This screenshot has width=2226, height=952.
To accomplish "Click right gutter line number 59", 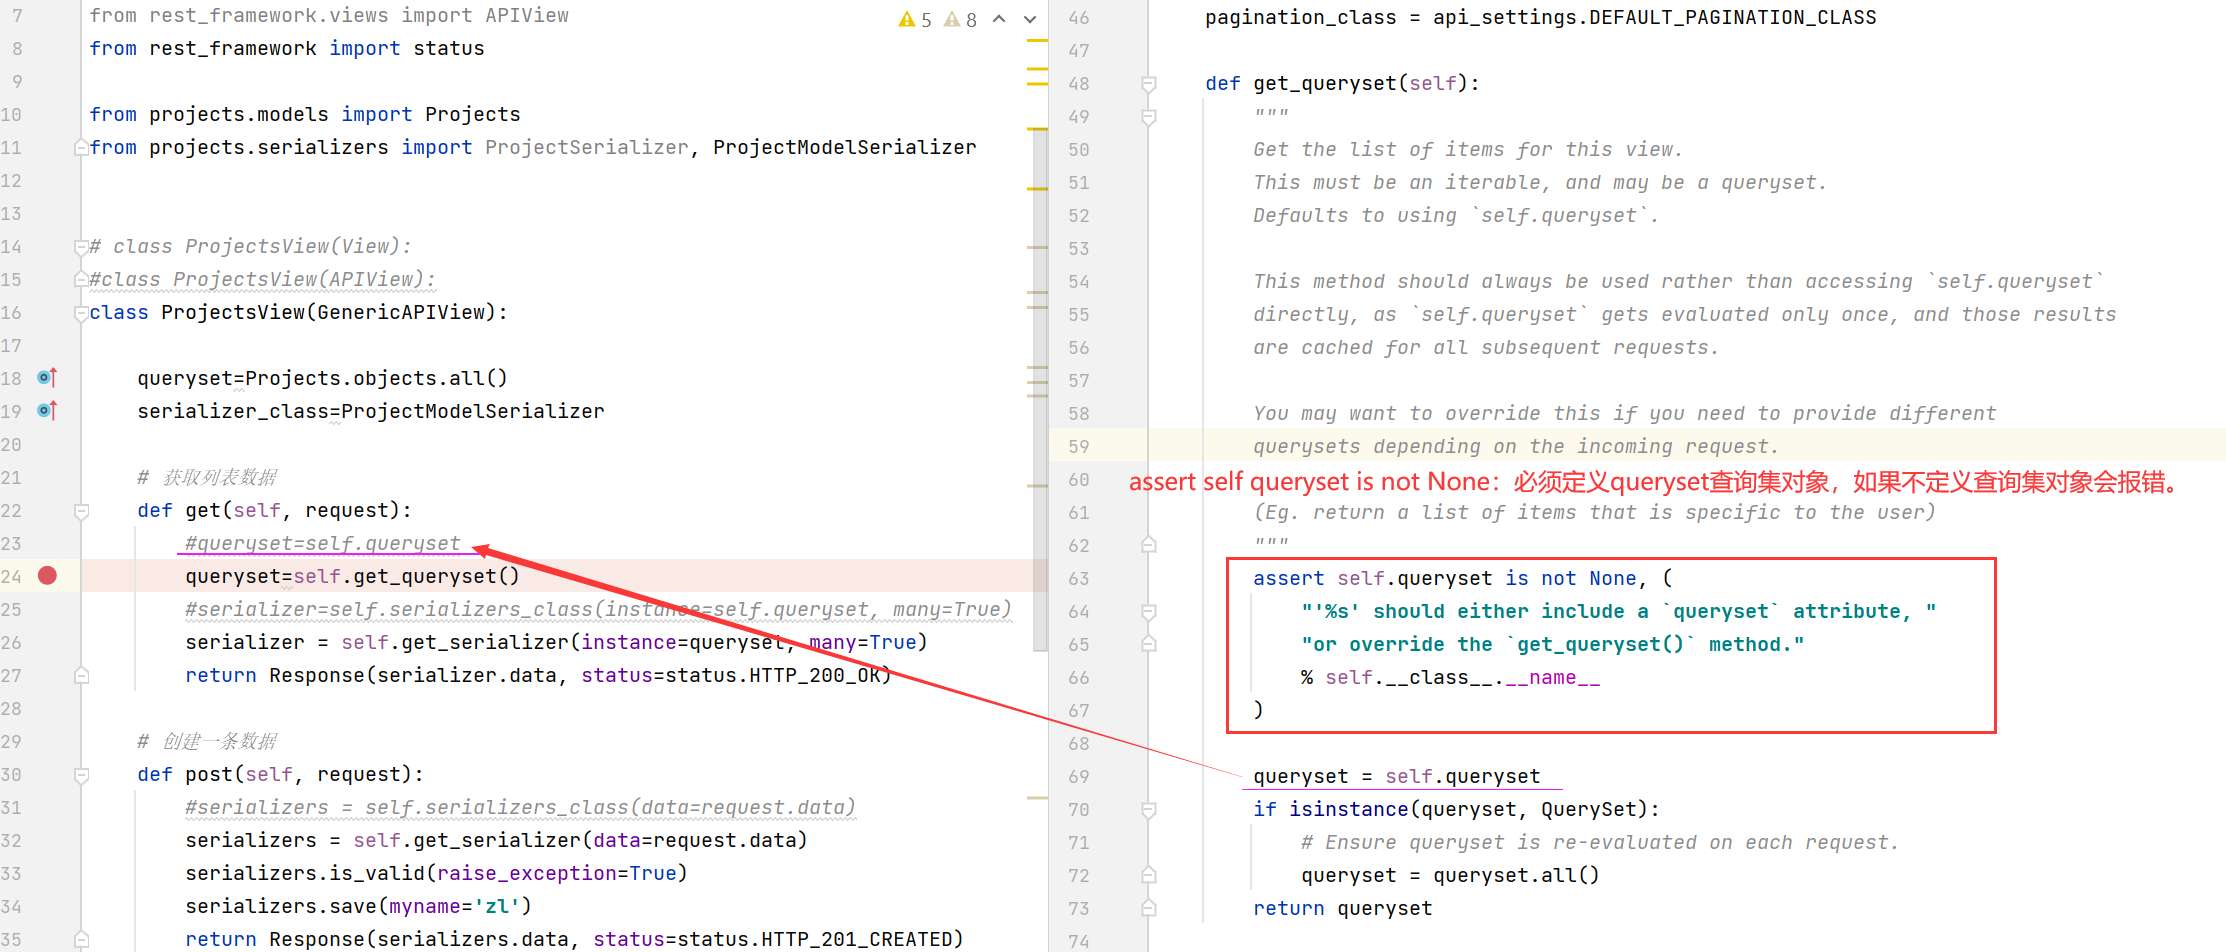I will click(1078, 446).
